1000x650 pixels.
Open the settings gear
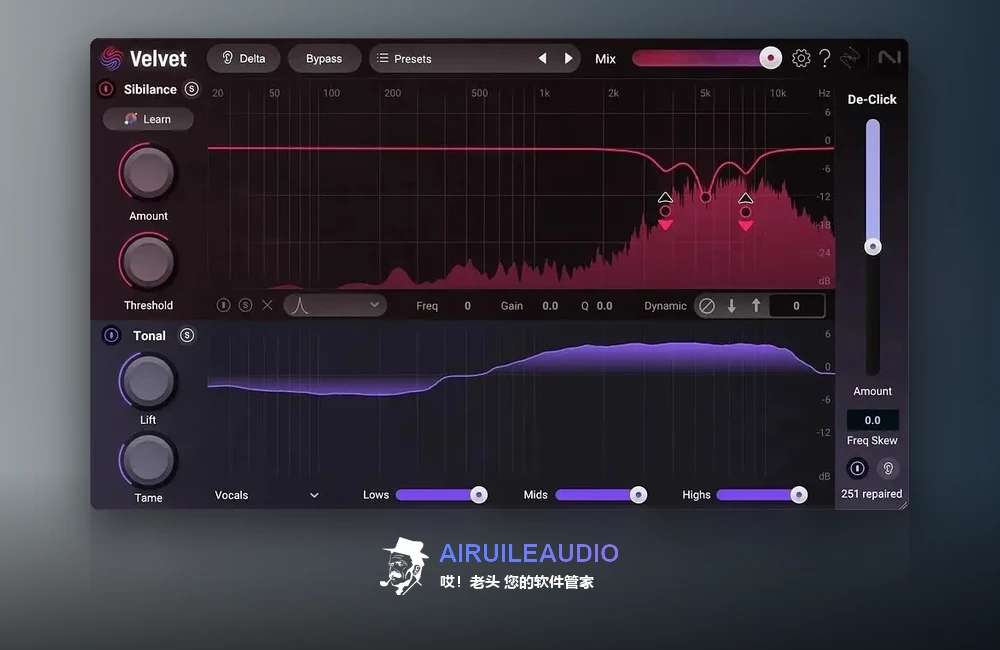pos(801,58)
